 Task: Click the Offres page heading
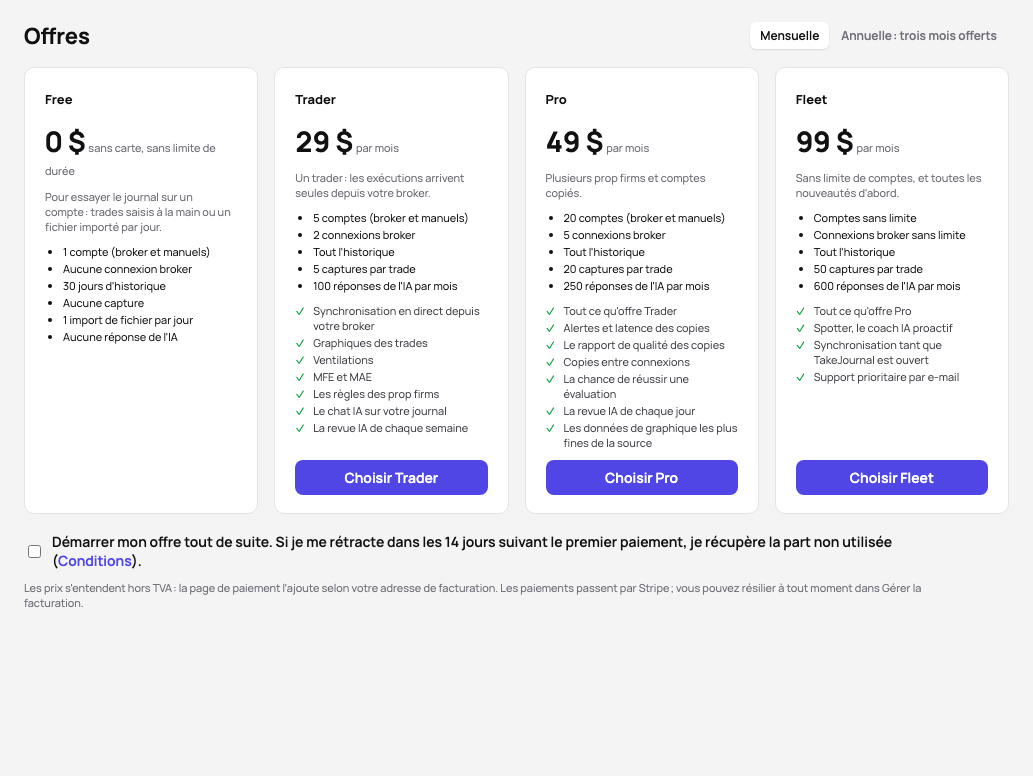click(57, 36)
